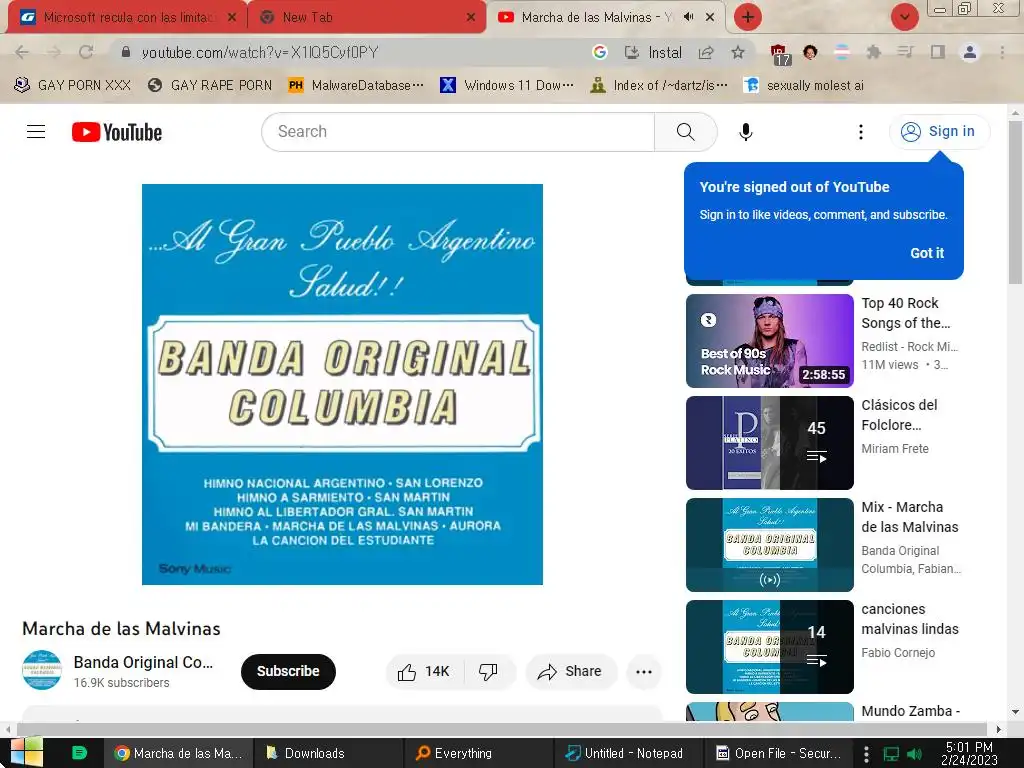Image resolution: width=1024 pixels, height=768 pixels.
Task: Focus the YouTube search field
Action: pyautogui.click(x=458, y=132)
